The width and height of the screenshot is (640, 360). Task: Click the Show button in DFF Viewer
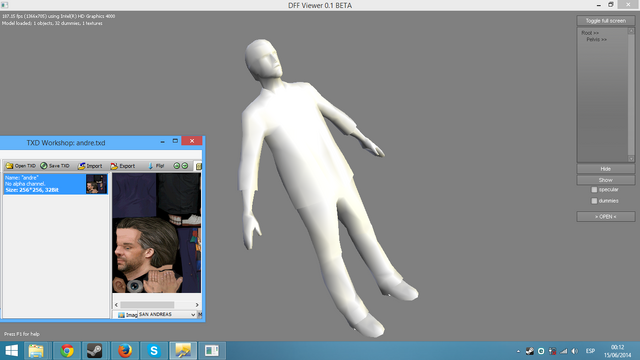pos(606,180)
